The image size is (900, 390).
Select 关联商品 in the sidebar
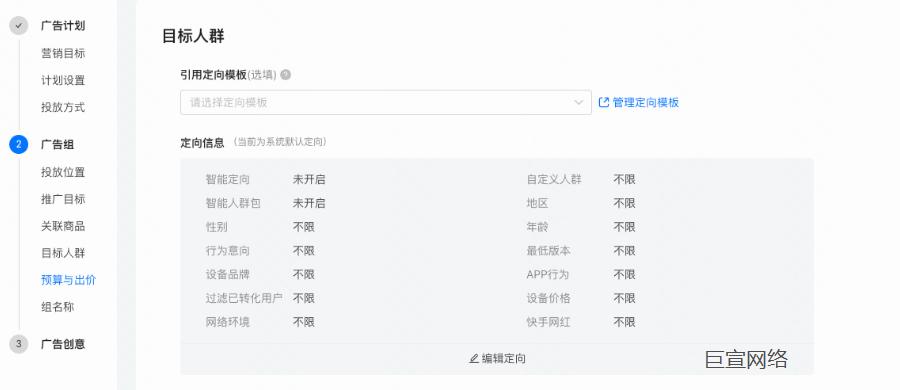click(x=63, y=226)
